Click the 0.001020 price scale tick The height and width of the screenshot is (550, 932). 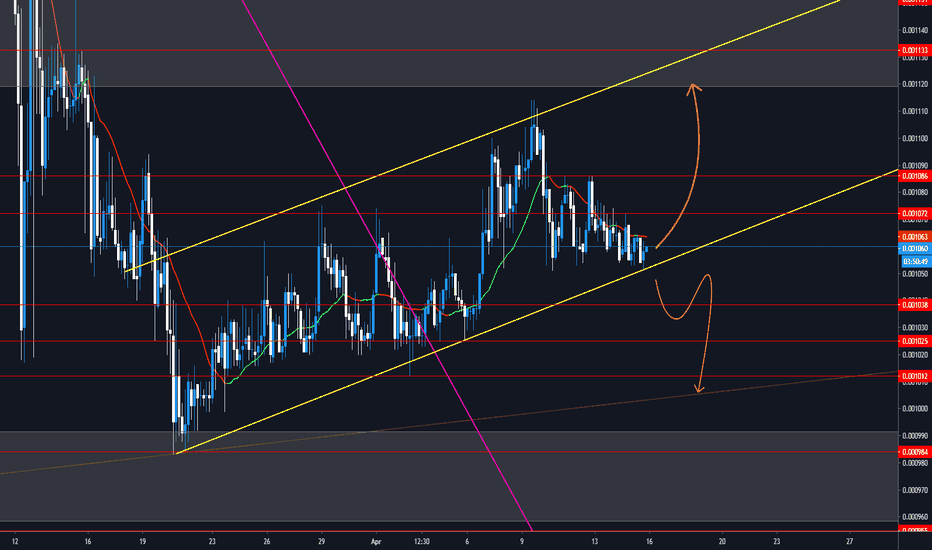tap(915, 355)
